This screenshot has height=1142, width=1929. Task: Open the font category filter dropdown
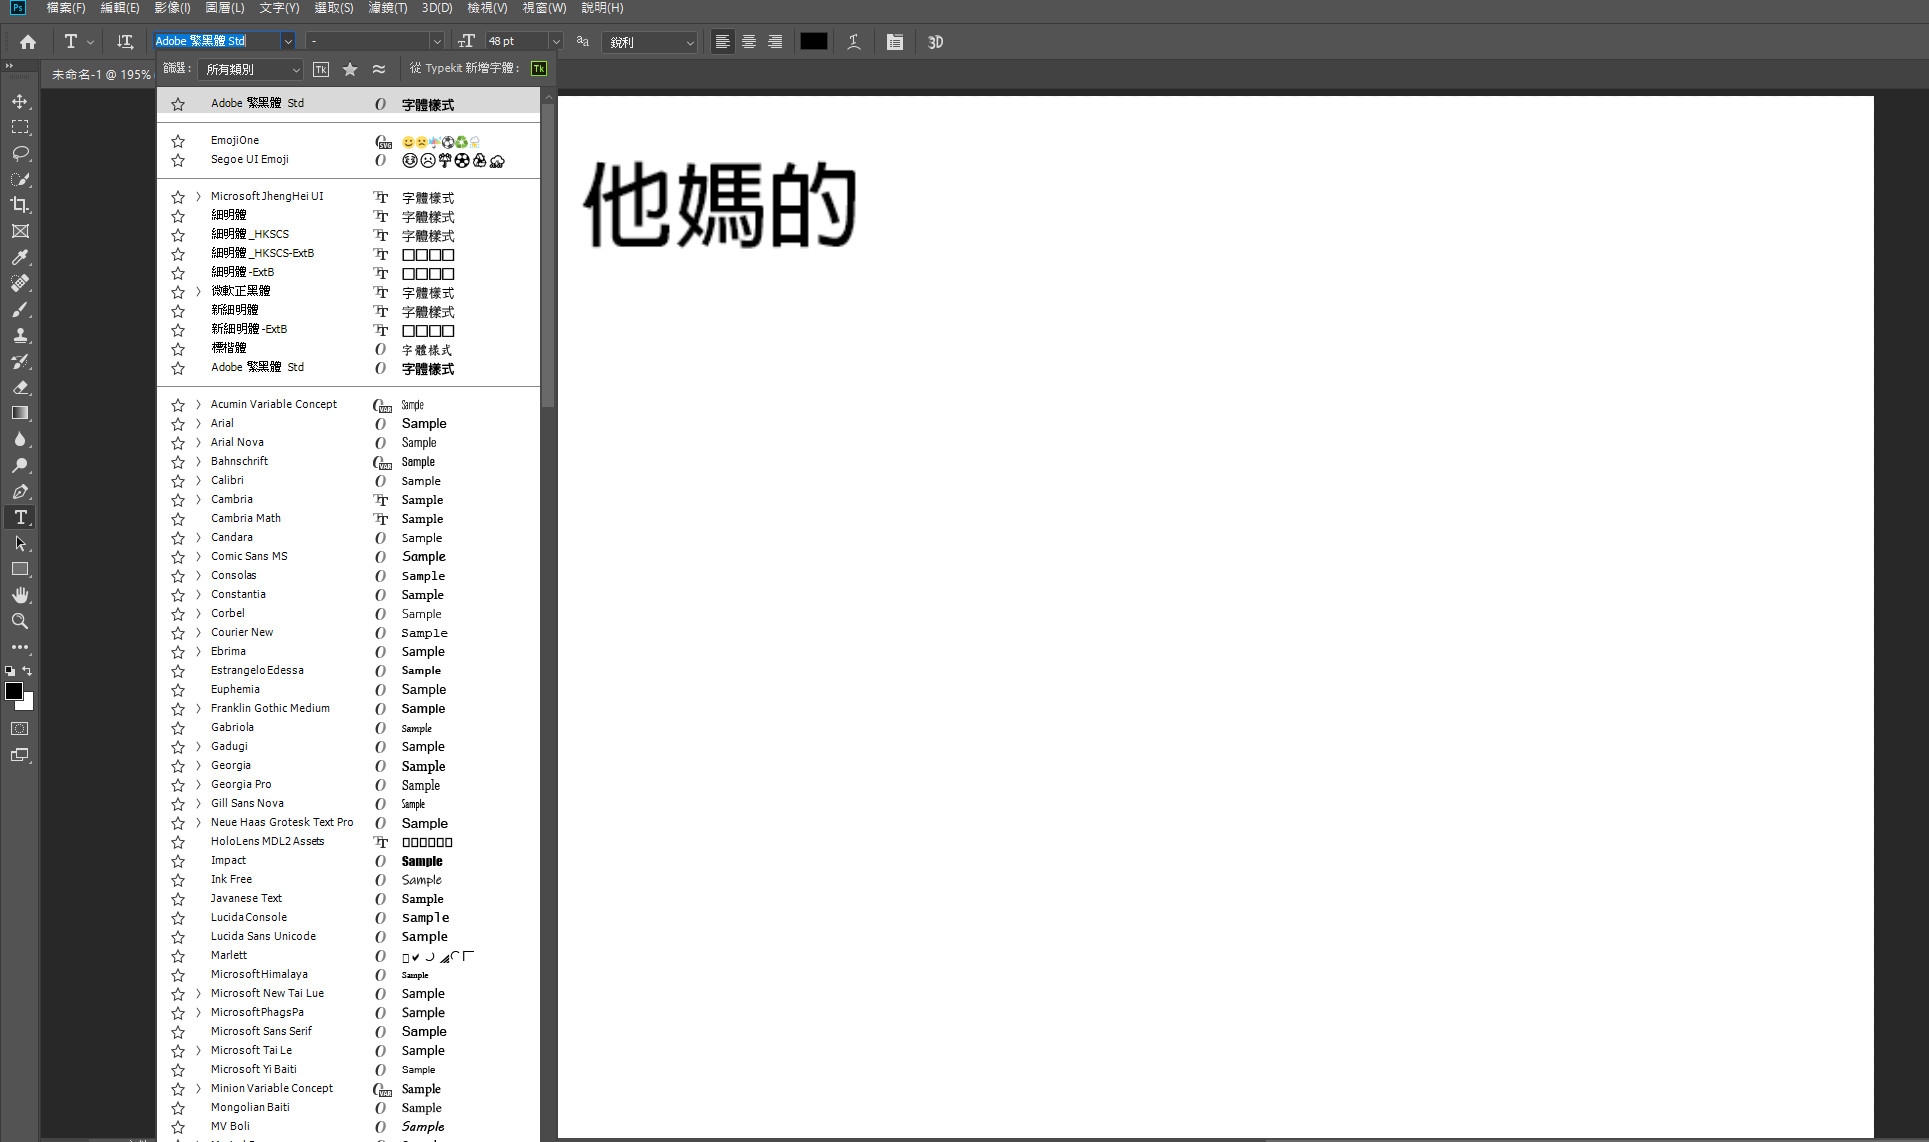(250, 69)
